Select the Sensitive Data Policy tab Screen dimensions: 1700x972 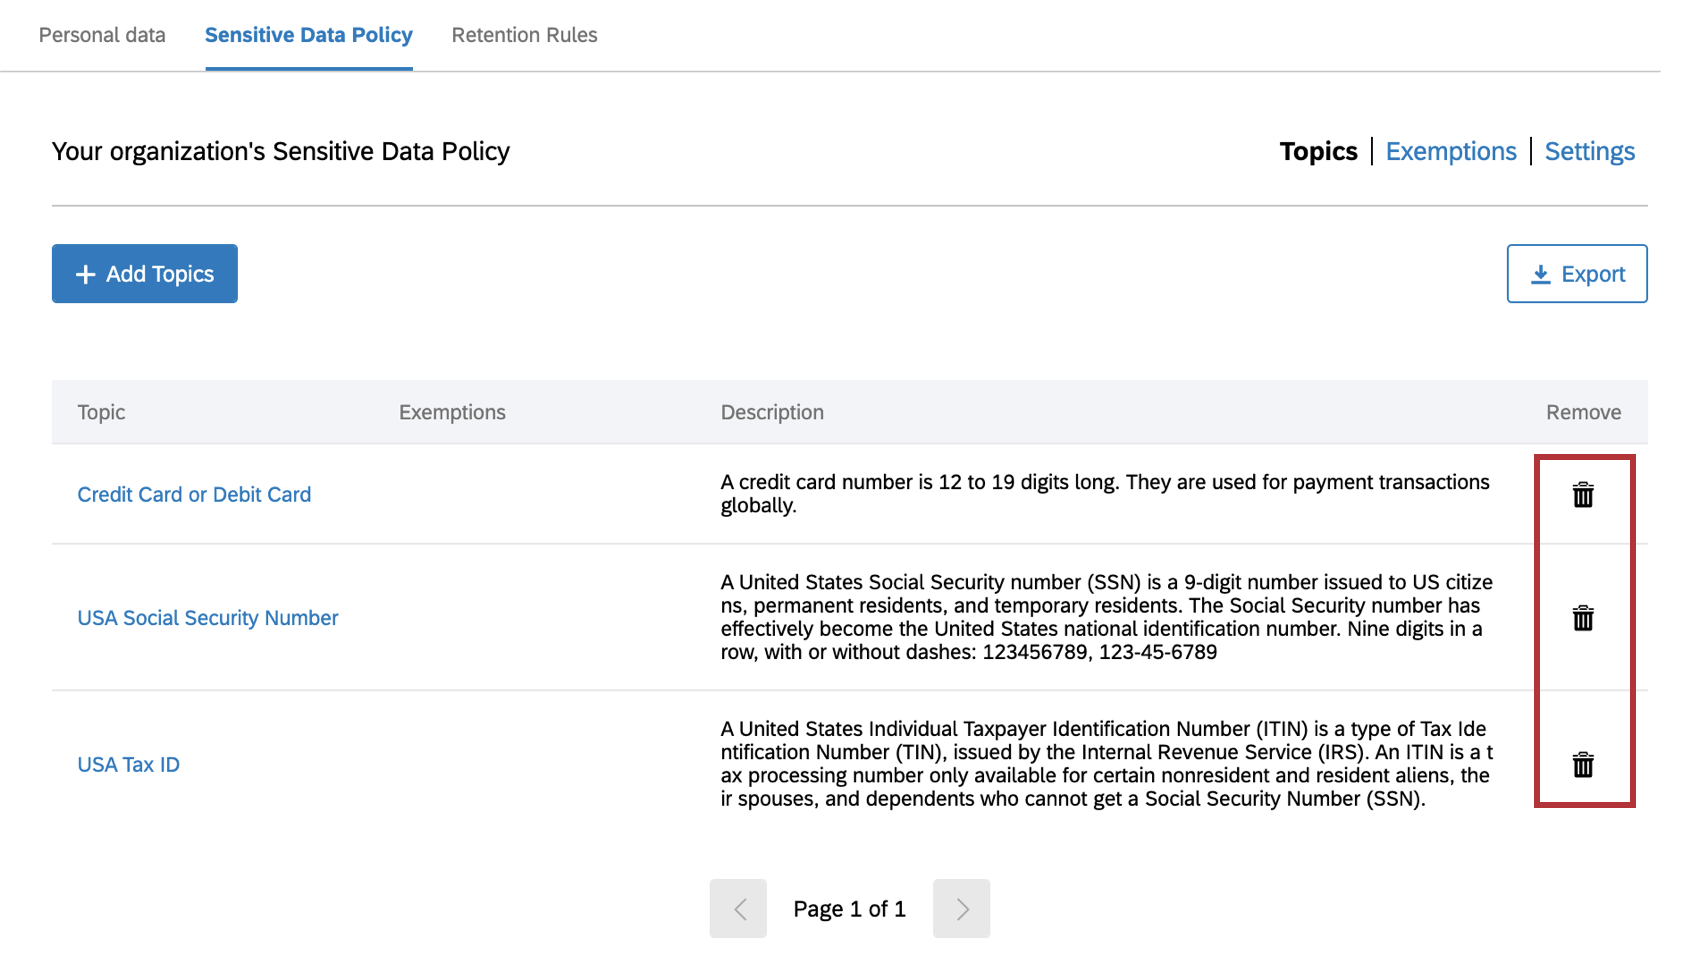(x=309, y=35)
